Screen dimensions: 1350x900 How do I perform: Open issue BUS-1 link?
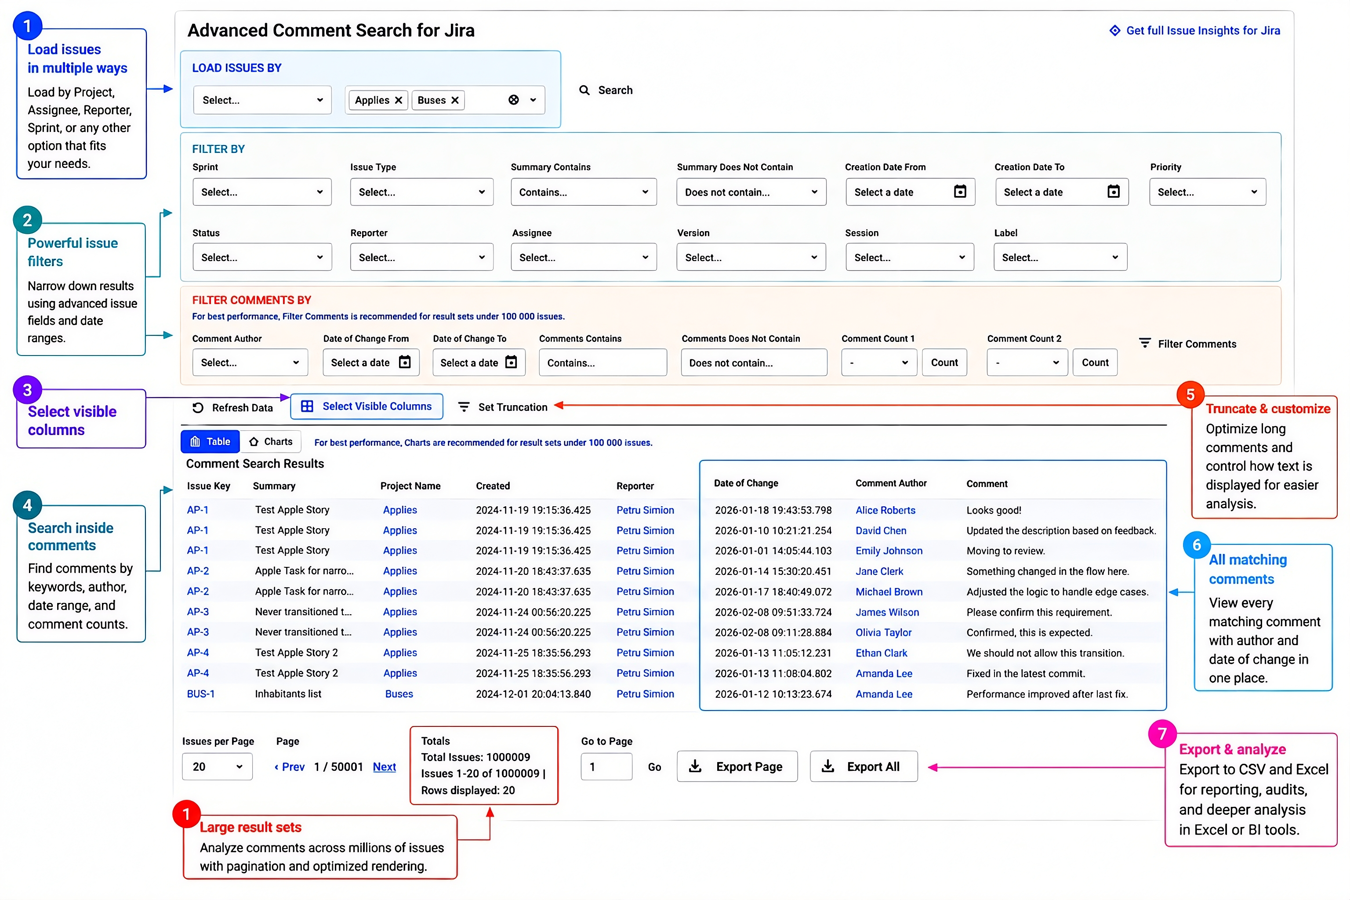pos(201,694)
